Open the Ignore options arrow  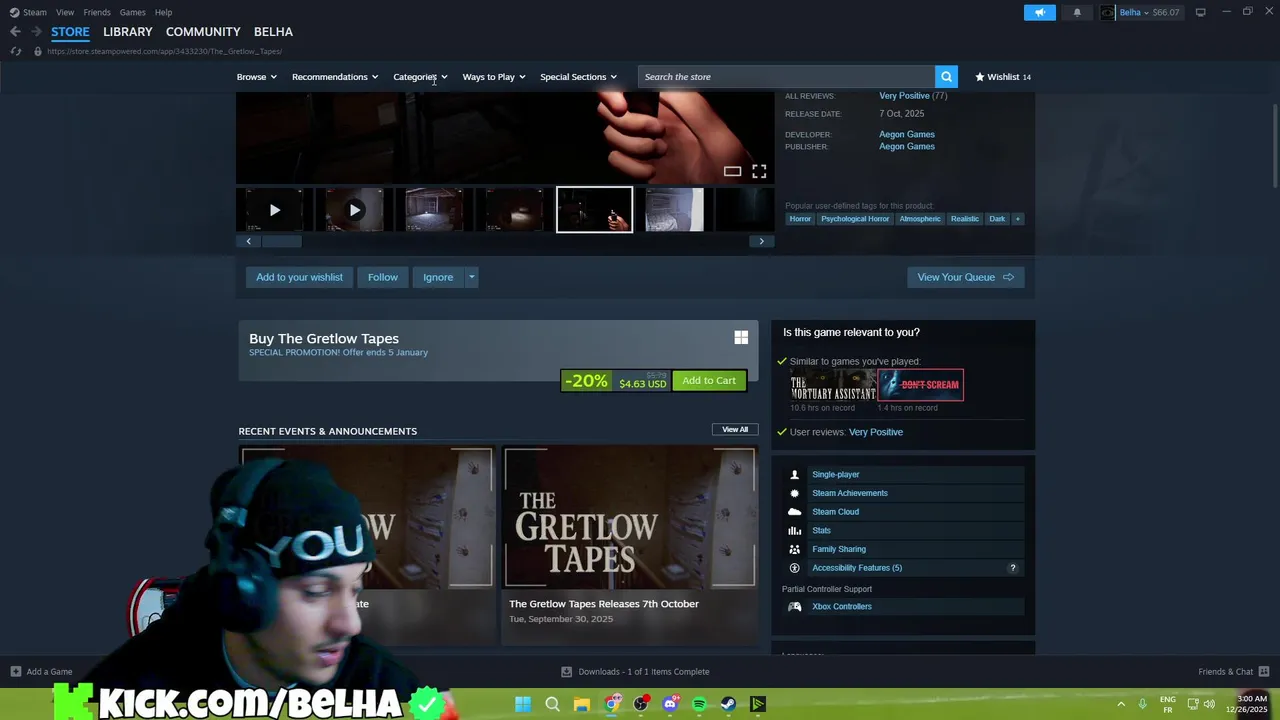point(471,277)
